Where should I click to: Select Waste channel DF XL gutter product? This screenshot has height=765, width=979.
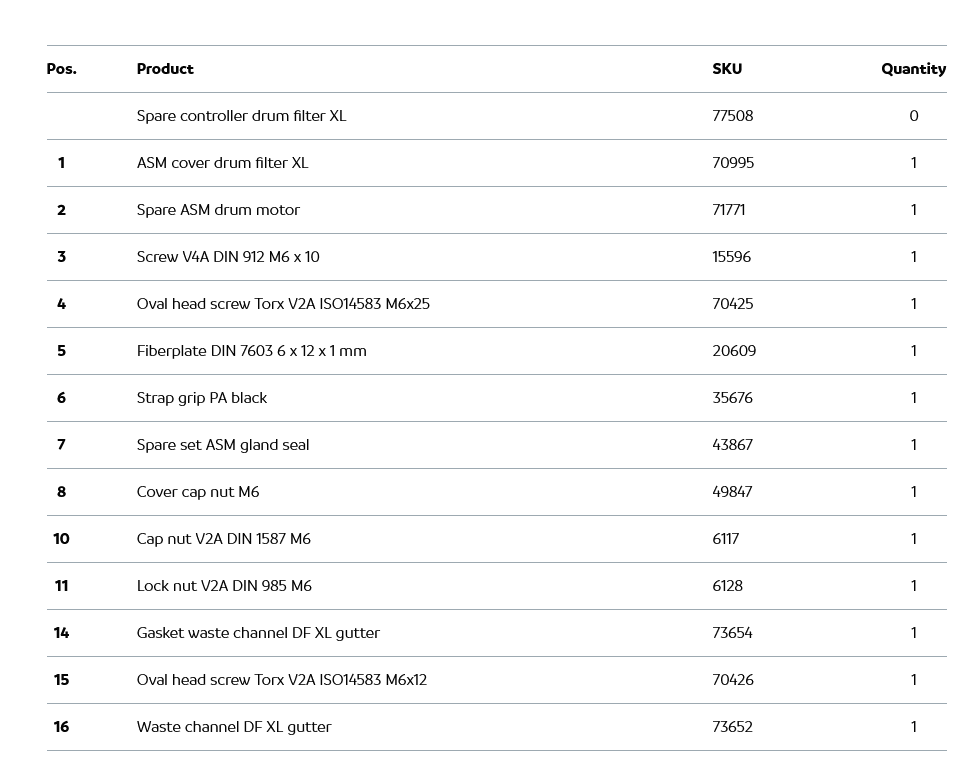[234, 727]
